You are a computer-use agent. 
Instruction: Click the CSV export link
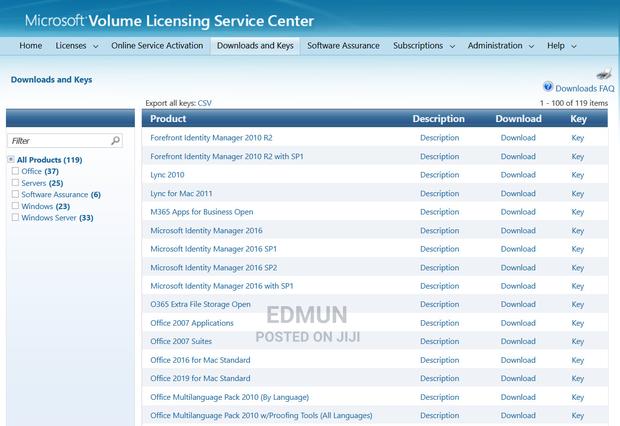pyautogui.click(x=205, y=103)
